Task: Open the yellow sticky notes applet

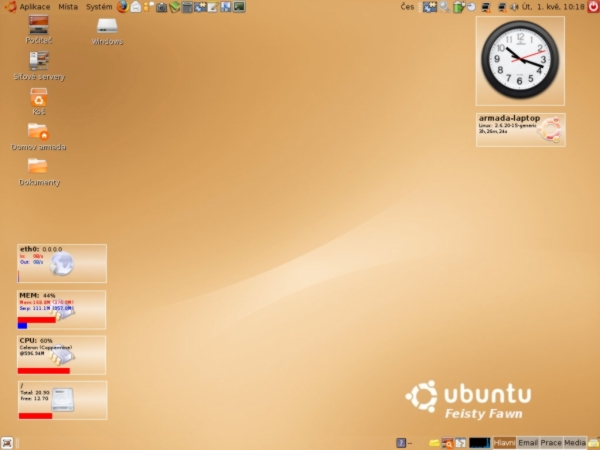Action: point(434,443)
